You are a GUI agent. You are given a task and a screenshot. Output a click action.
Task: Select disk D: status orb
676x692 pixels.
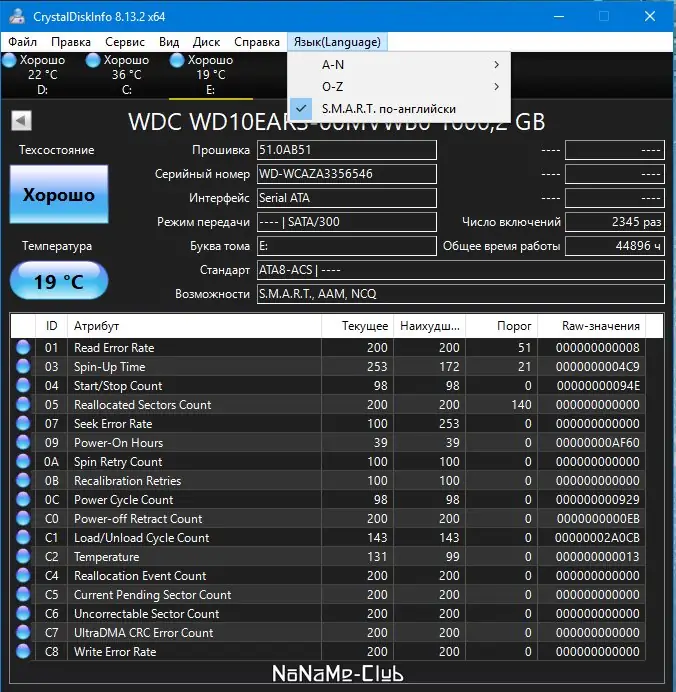click(9, 60)
